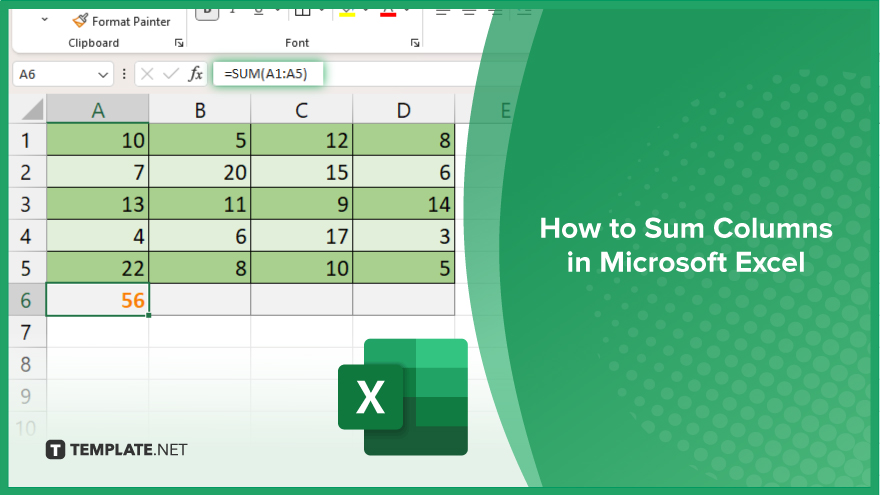Screen dimensions: 880x495
Task: Expand the Name Box dropdown arrow
Action: [x=103, y=75]
